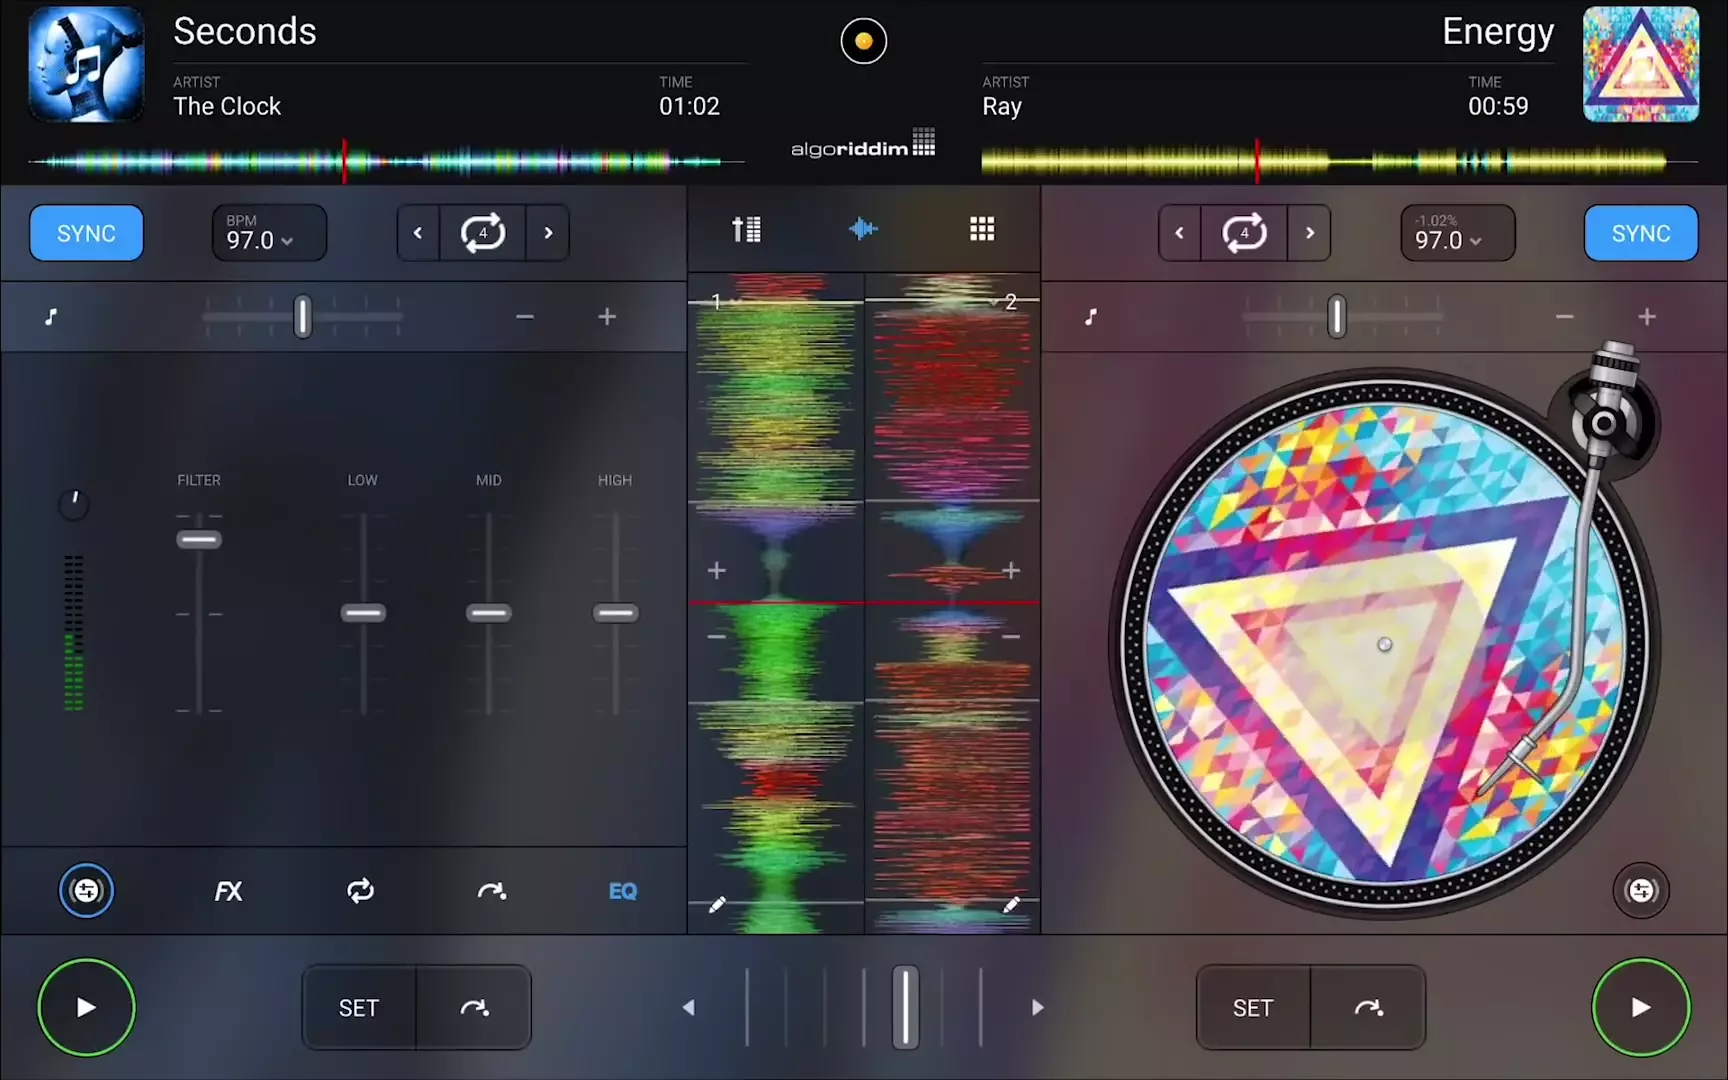
Task: Click the left deck SET cue button
Action: pos(359,1008)
